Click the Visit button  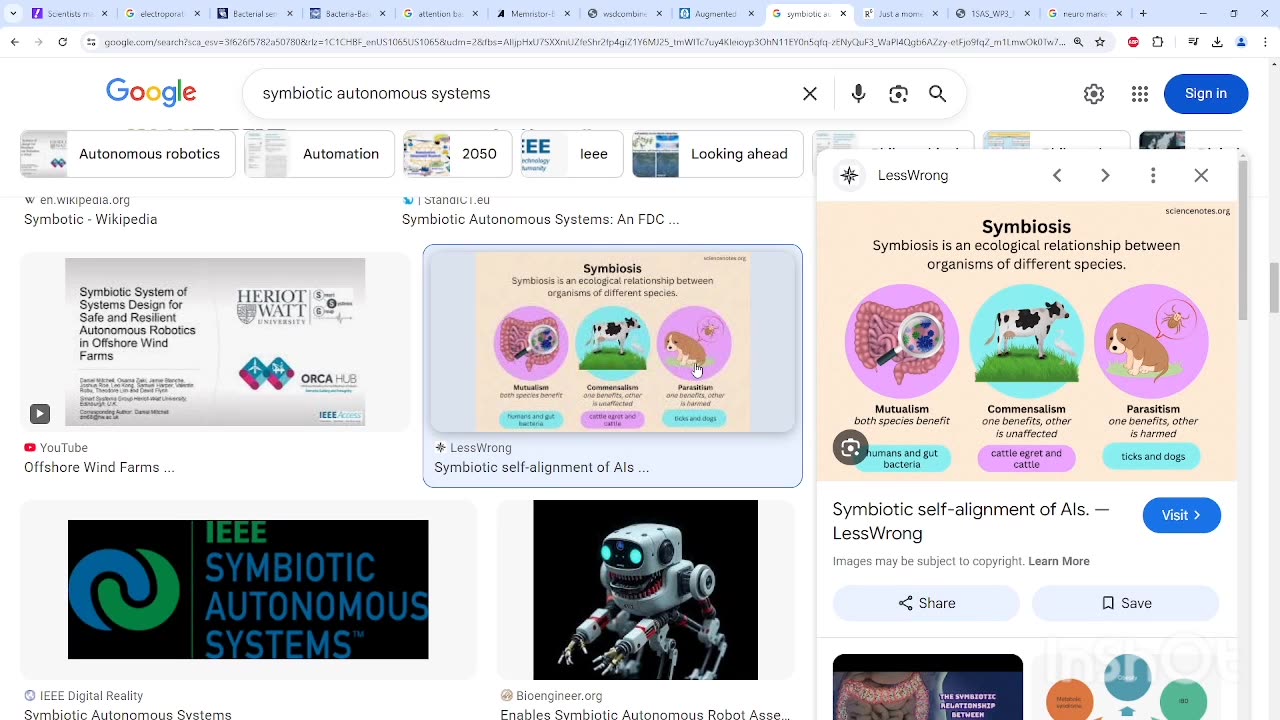click(x=1181, y=515)
